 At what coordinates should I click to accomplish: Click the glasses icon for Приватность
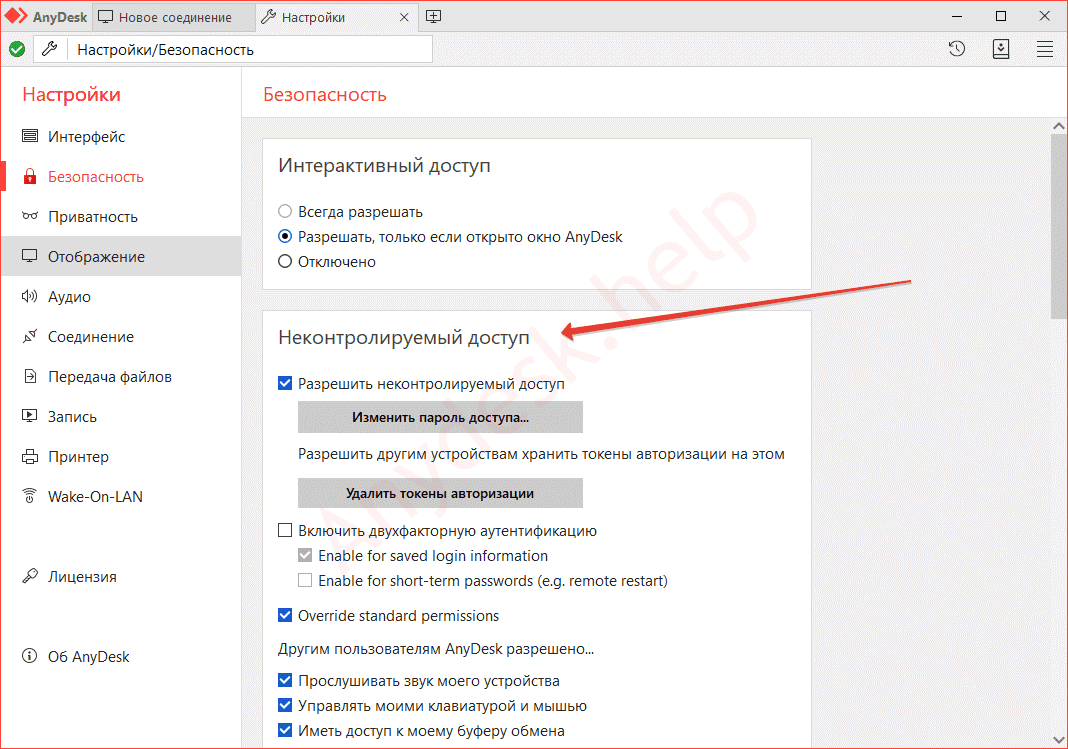coord(30,217)
